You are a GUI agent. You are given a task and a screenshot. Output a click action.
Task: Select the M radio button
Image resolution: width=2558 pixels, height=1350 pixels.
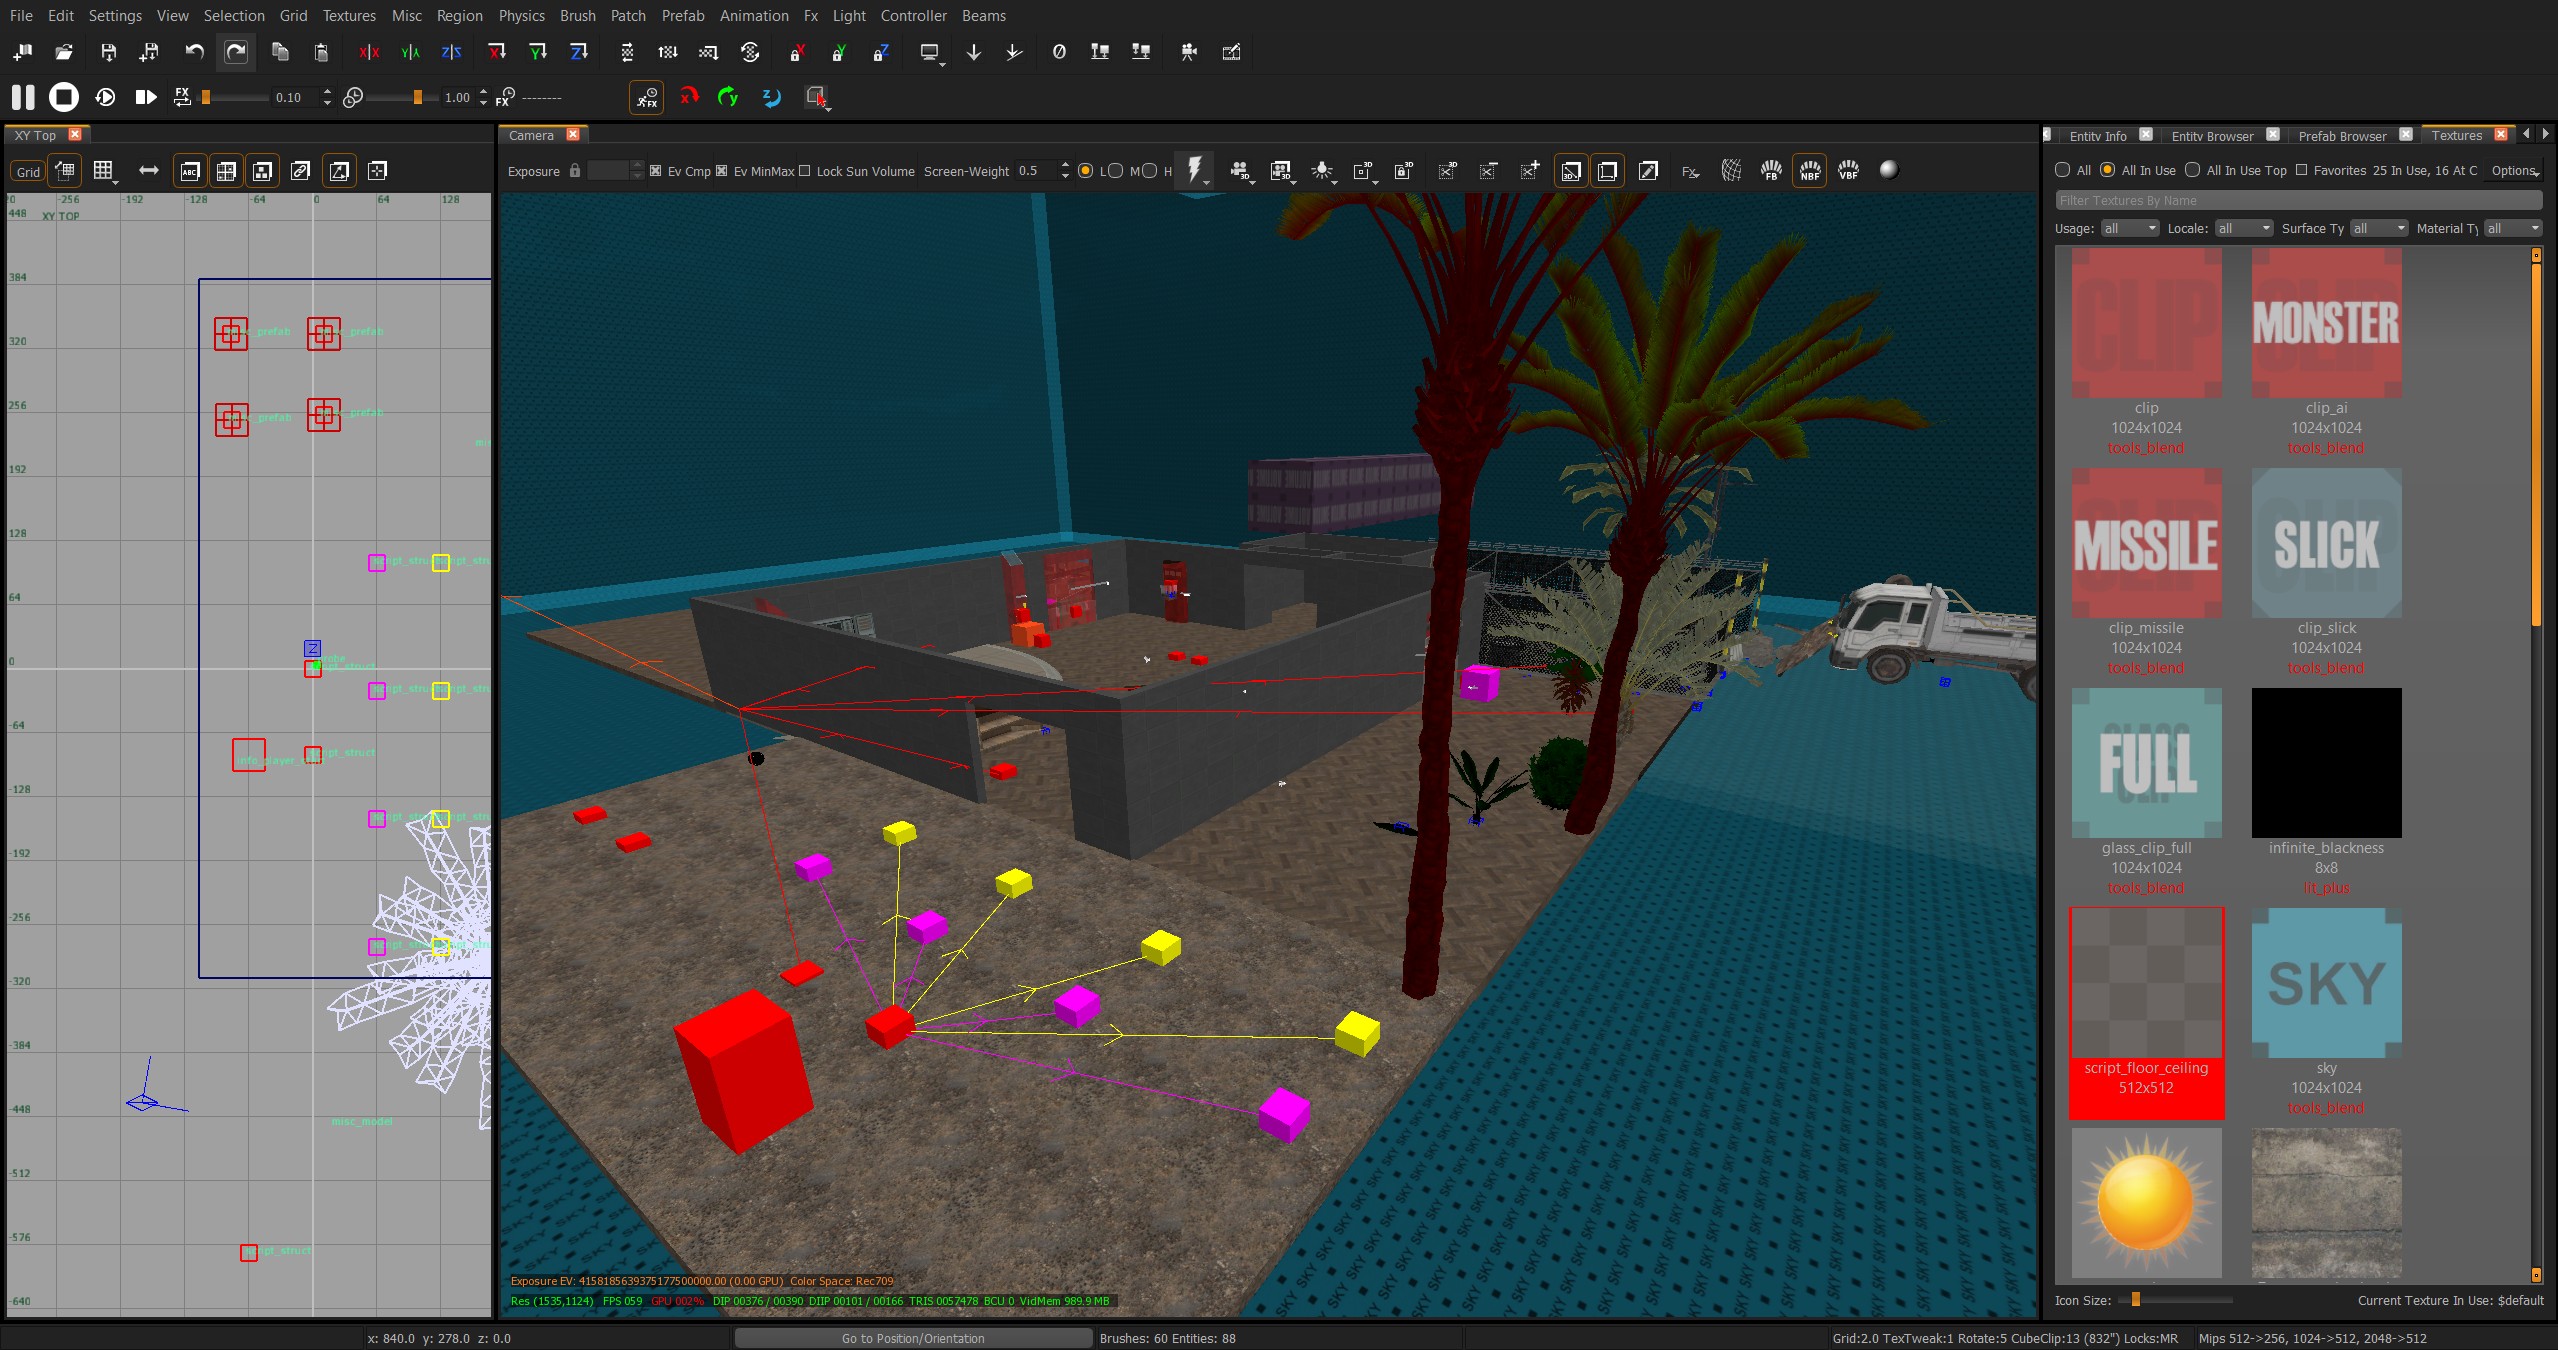[x=1116, y=171]
